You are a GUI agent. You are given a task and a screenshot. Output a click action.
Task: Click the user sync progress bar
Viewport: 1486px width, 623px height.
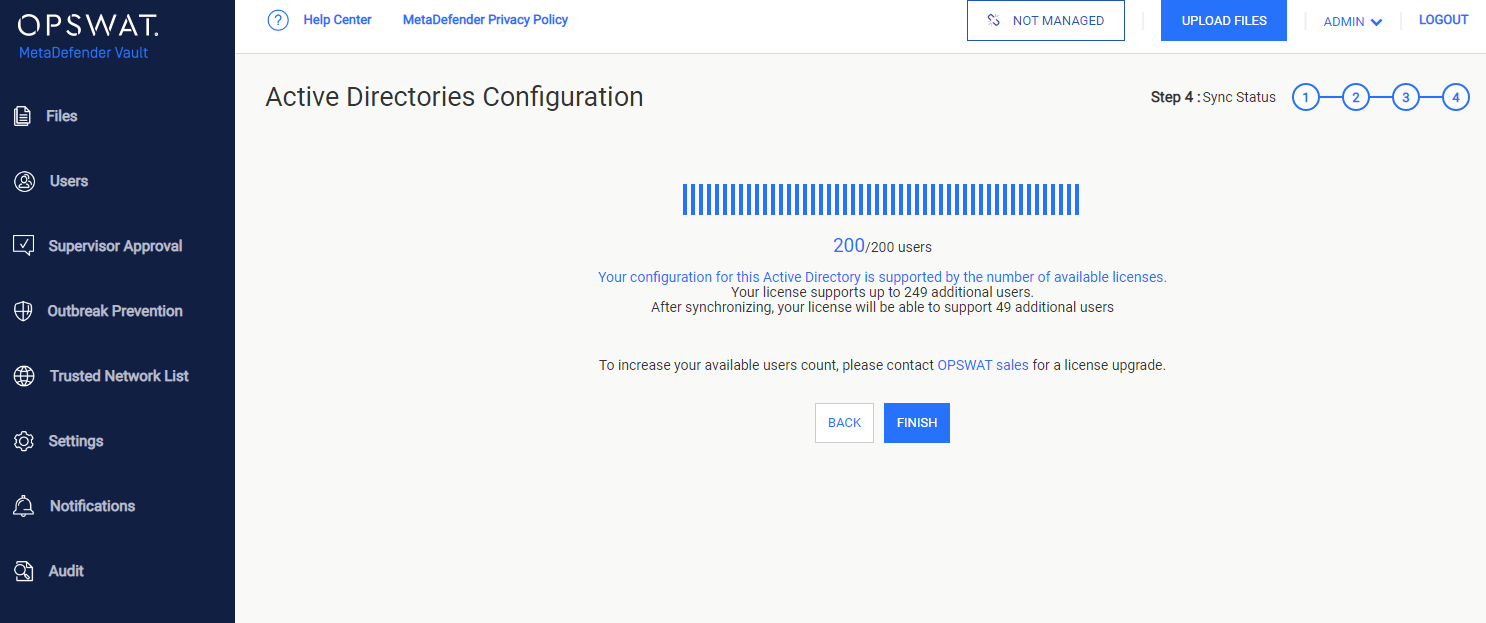click(x=880, y=199)
